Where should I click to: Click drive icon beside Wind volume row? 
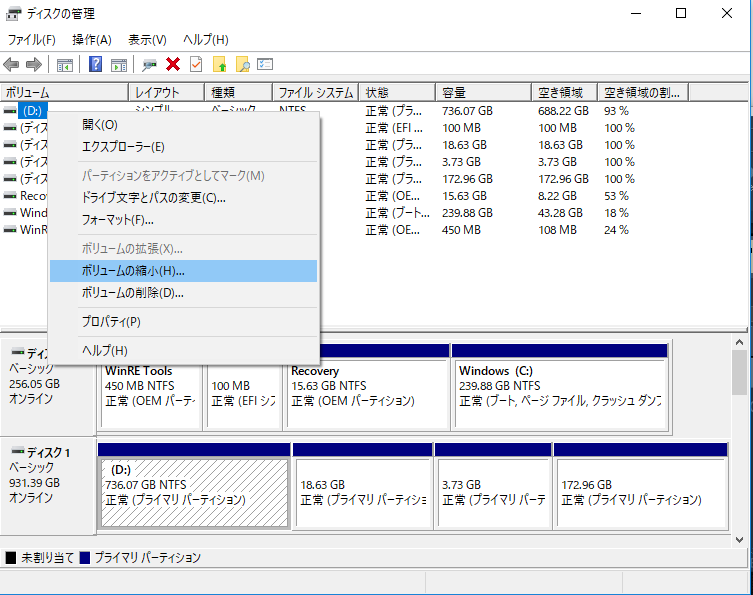(10, 212)
